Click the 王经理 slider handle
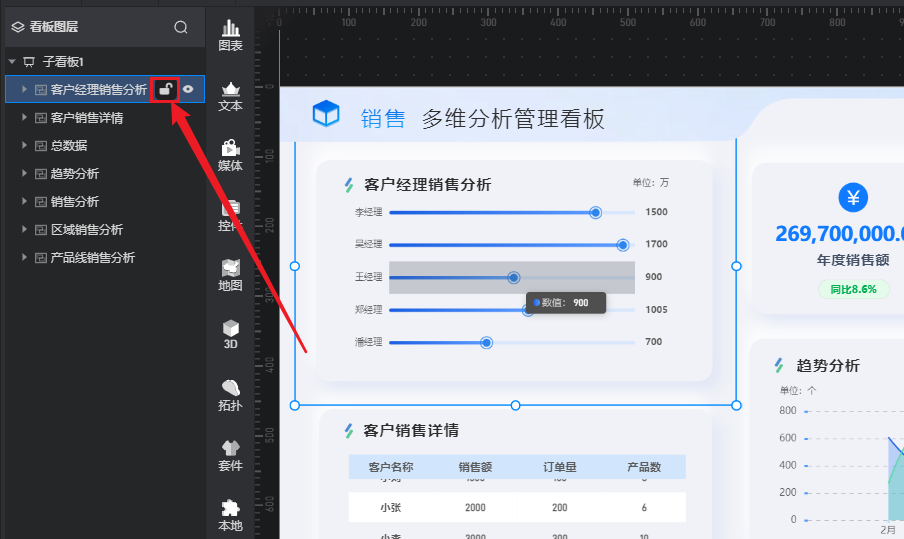Image resolution: width=904 pixels, height=539 pixels. (514, 278)
